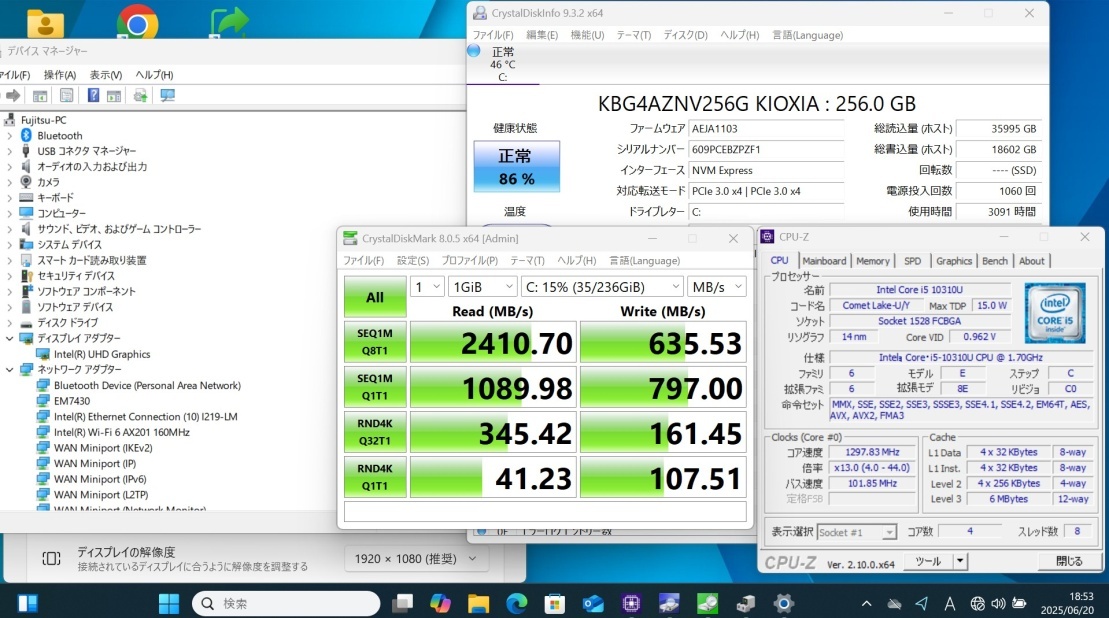Switch to CPU-Z purple chip taskbar icon
The width and height of the screenshot is (1109, 618).
point(631,603)
